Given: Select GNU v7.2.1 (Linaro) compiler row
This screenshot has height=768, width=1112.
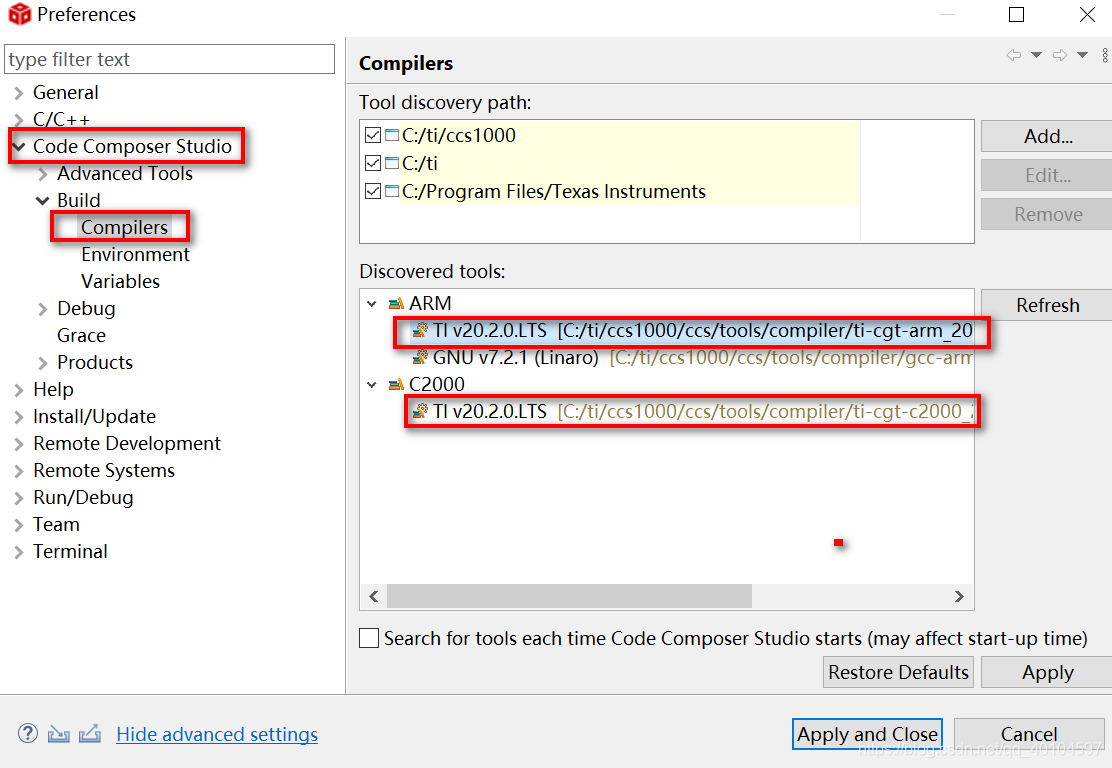Looking at the screenshot, I should (691, 357).
